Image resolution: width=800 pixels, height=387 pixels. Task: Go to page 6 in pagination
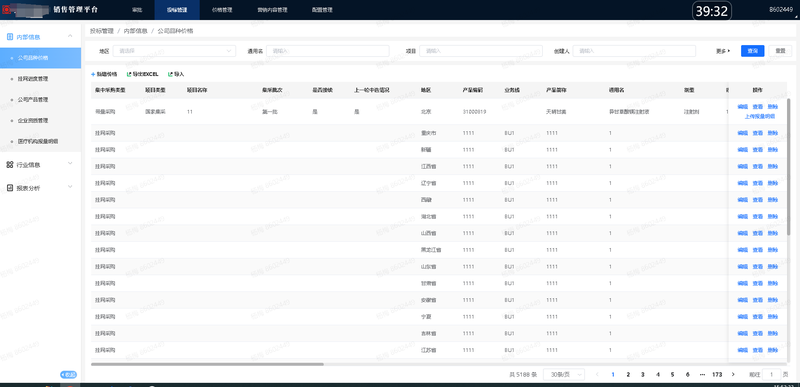(x=687, y=374)
